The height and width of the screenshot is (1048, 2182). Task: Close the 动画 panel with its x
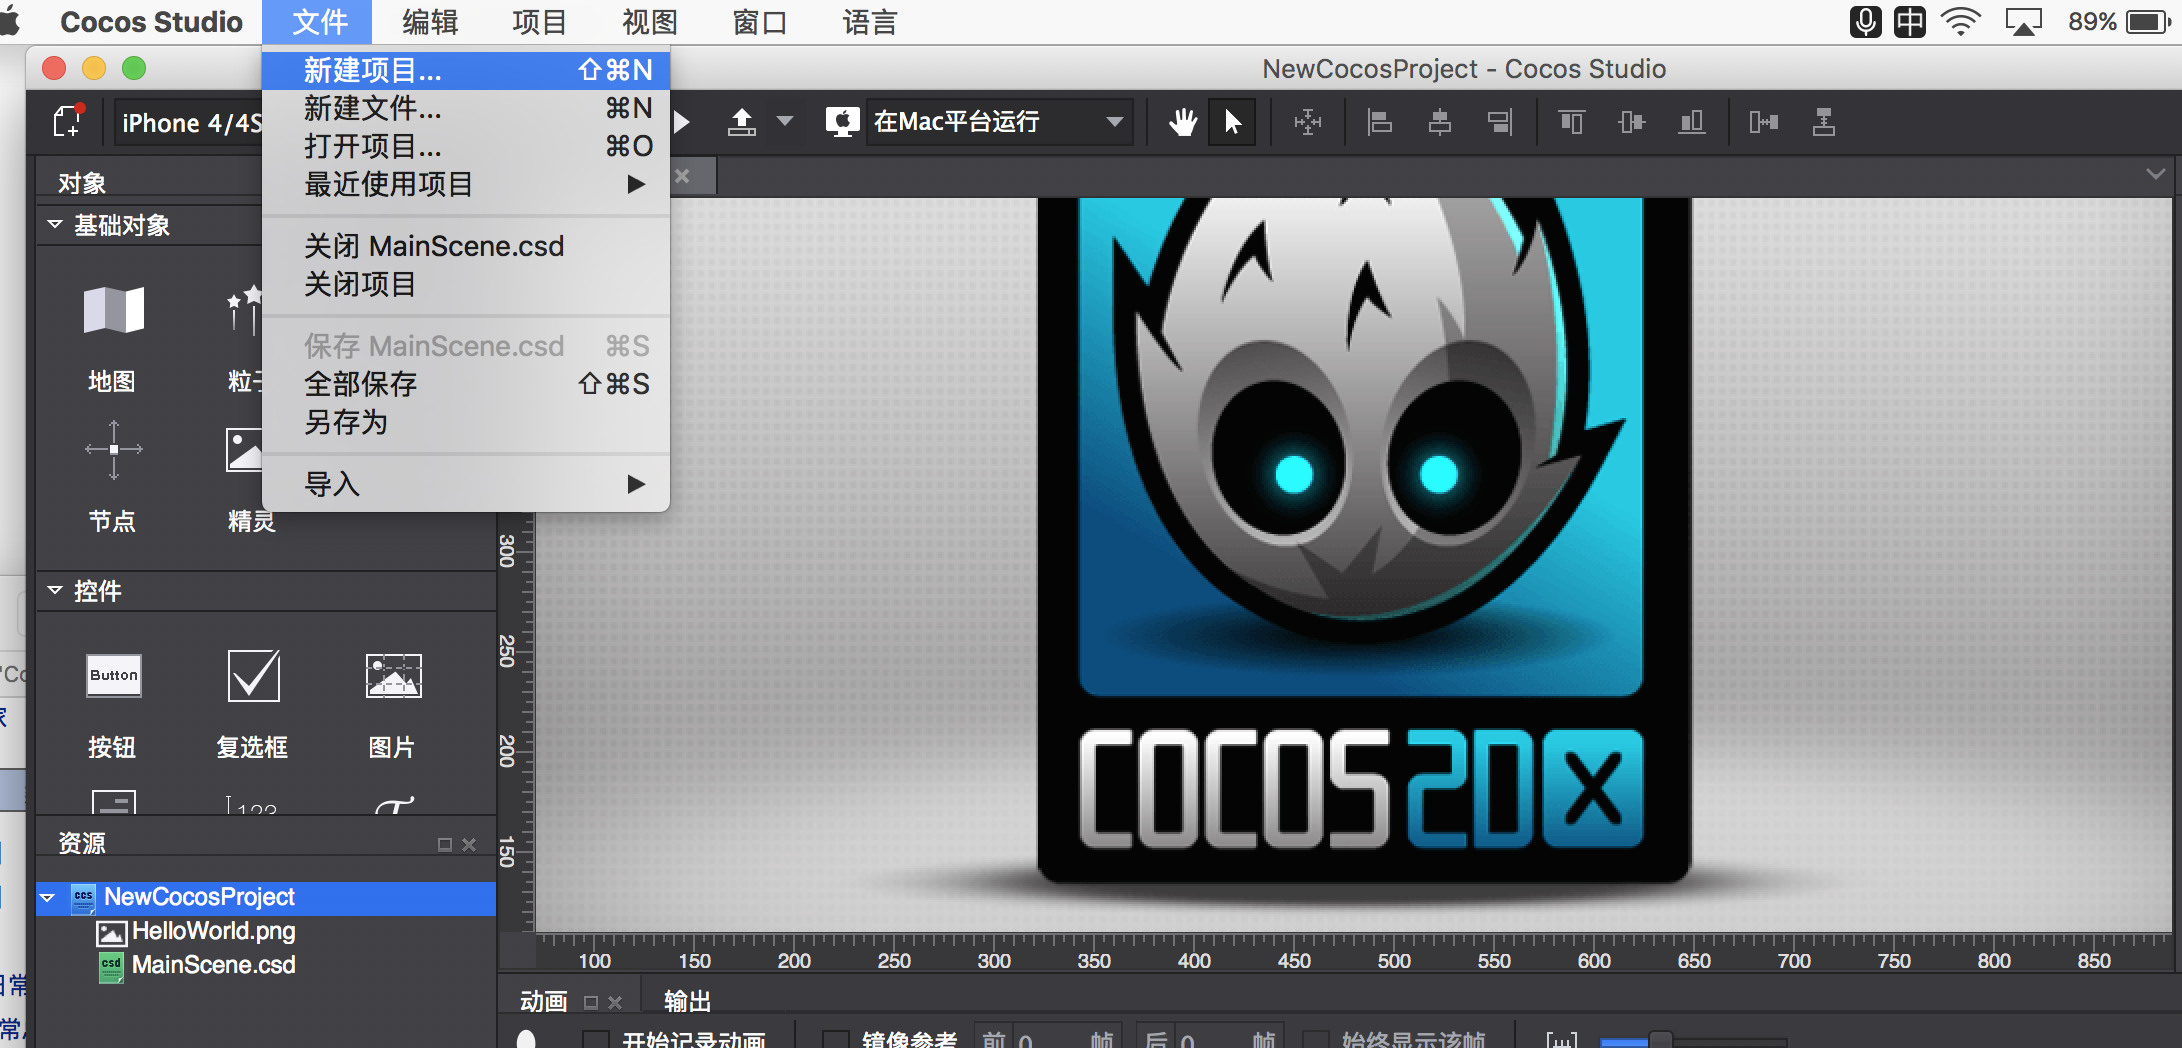click(x=615, y=1002)
